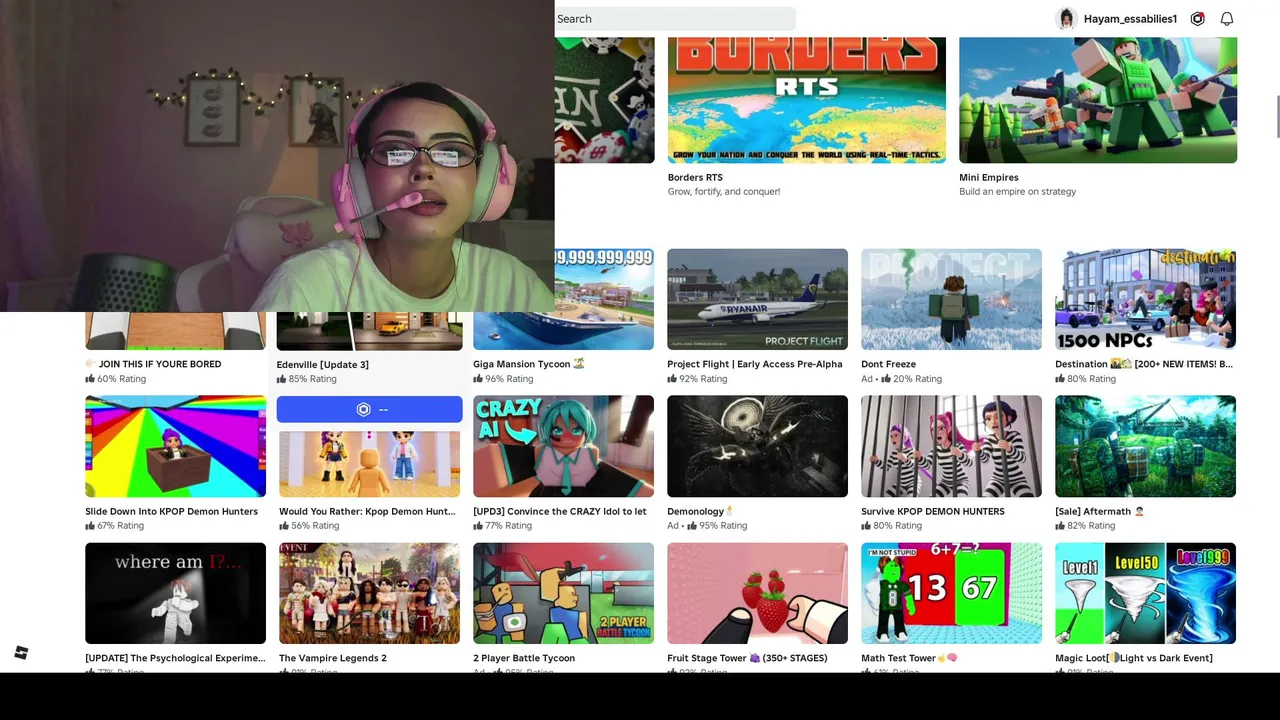
Task: Click the 'Ad · 95% Rating' under Demonology
Action: [x=708, y=526]
